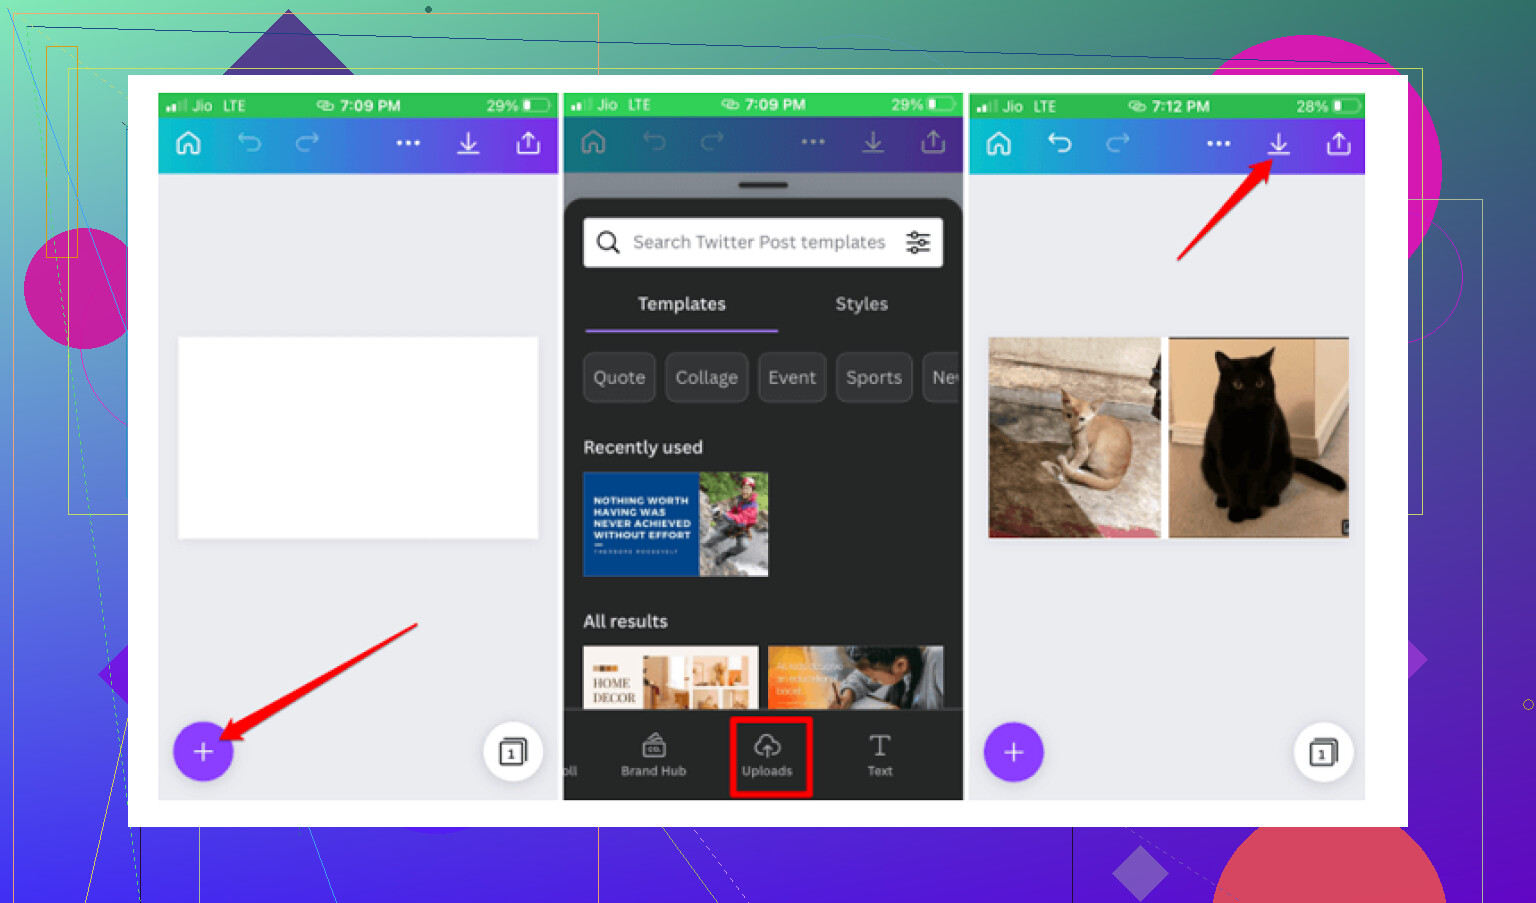Tap the purple plus button in left phone
Viewport: 1536px width, 903px height.
(203, 751)
